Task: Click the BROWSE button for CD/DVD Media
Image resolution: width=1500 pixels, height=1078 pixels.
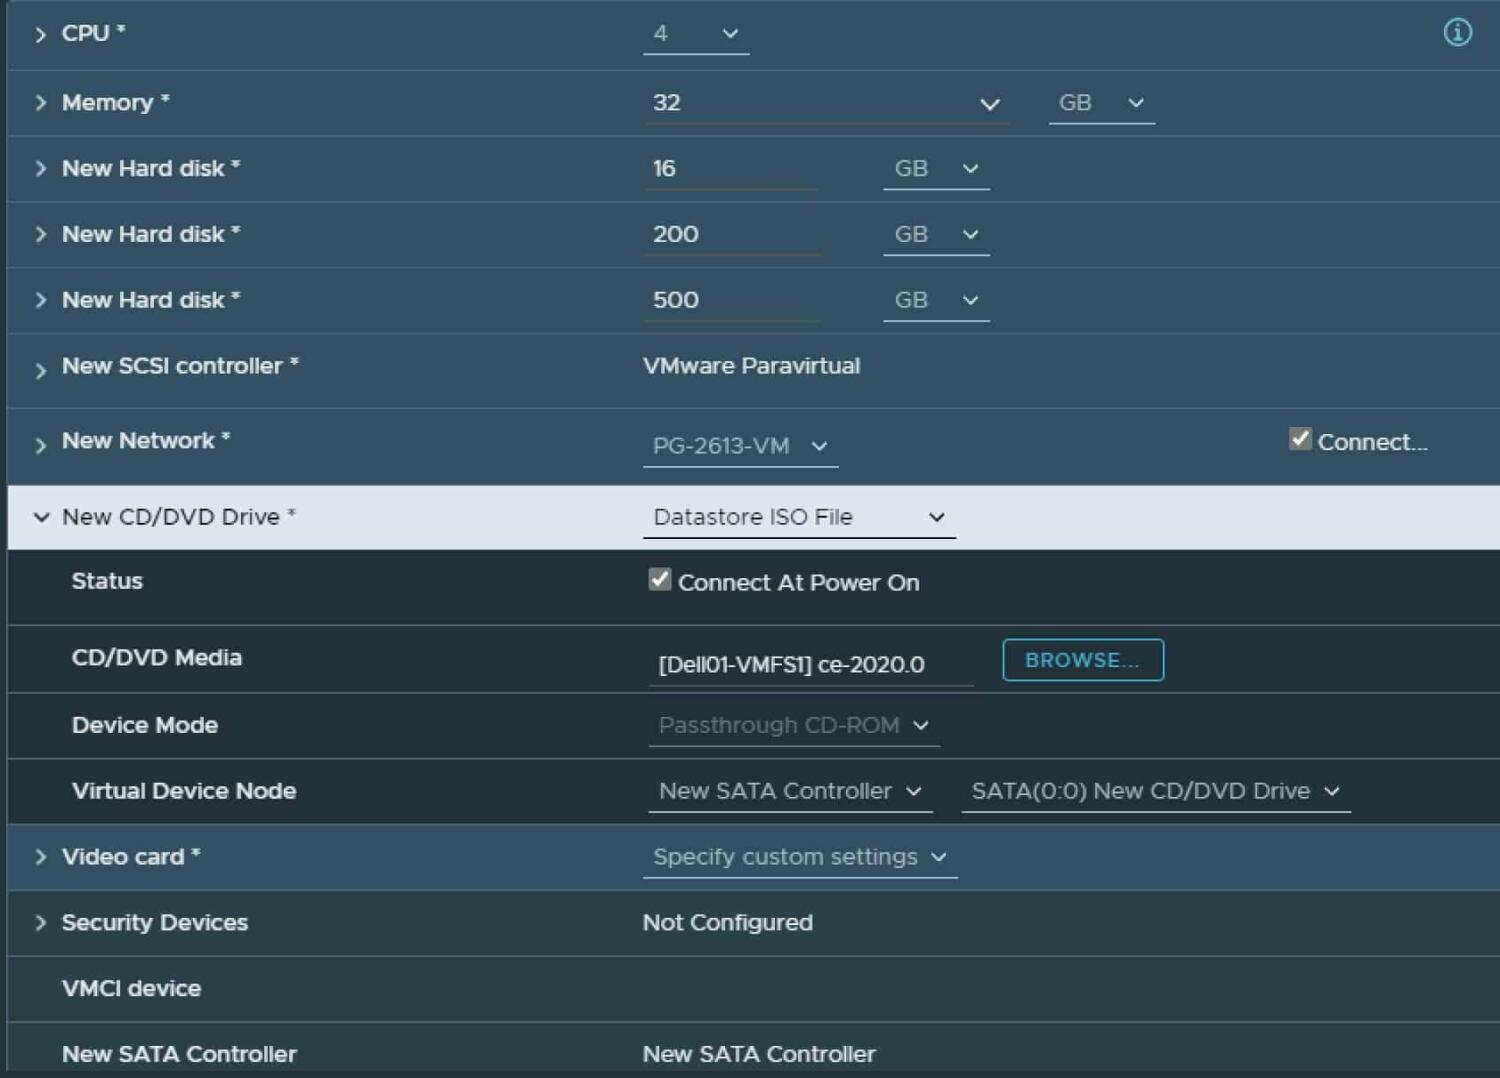Action: click(x=1082, y=659)
